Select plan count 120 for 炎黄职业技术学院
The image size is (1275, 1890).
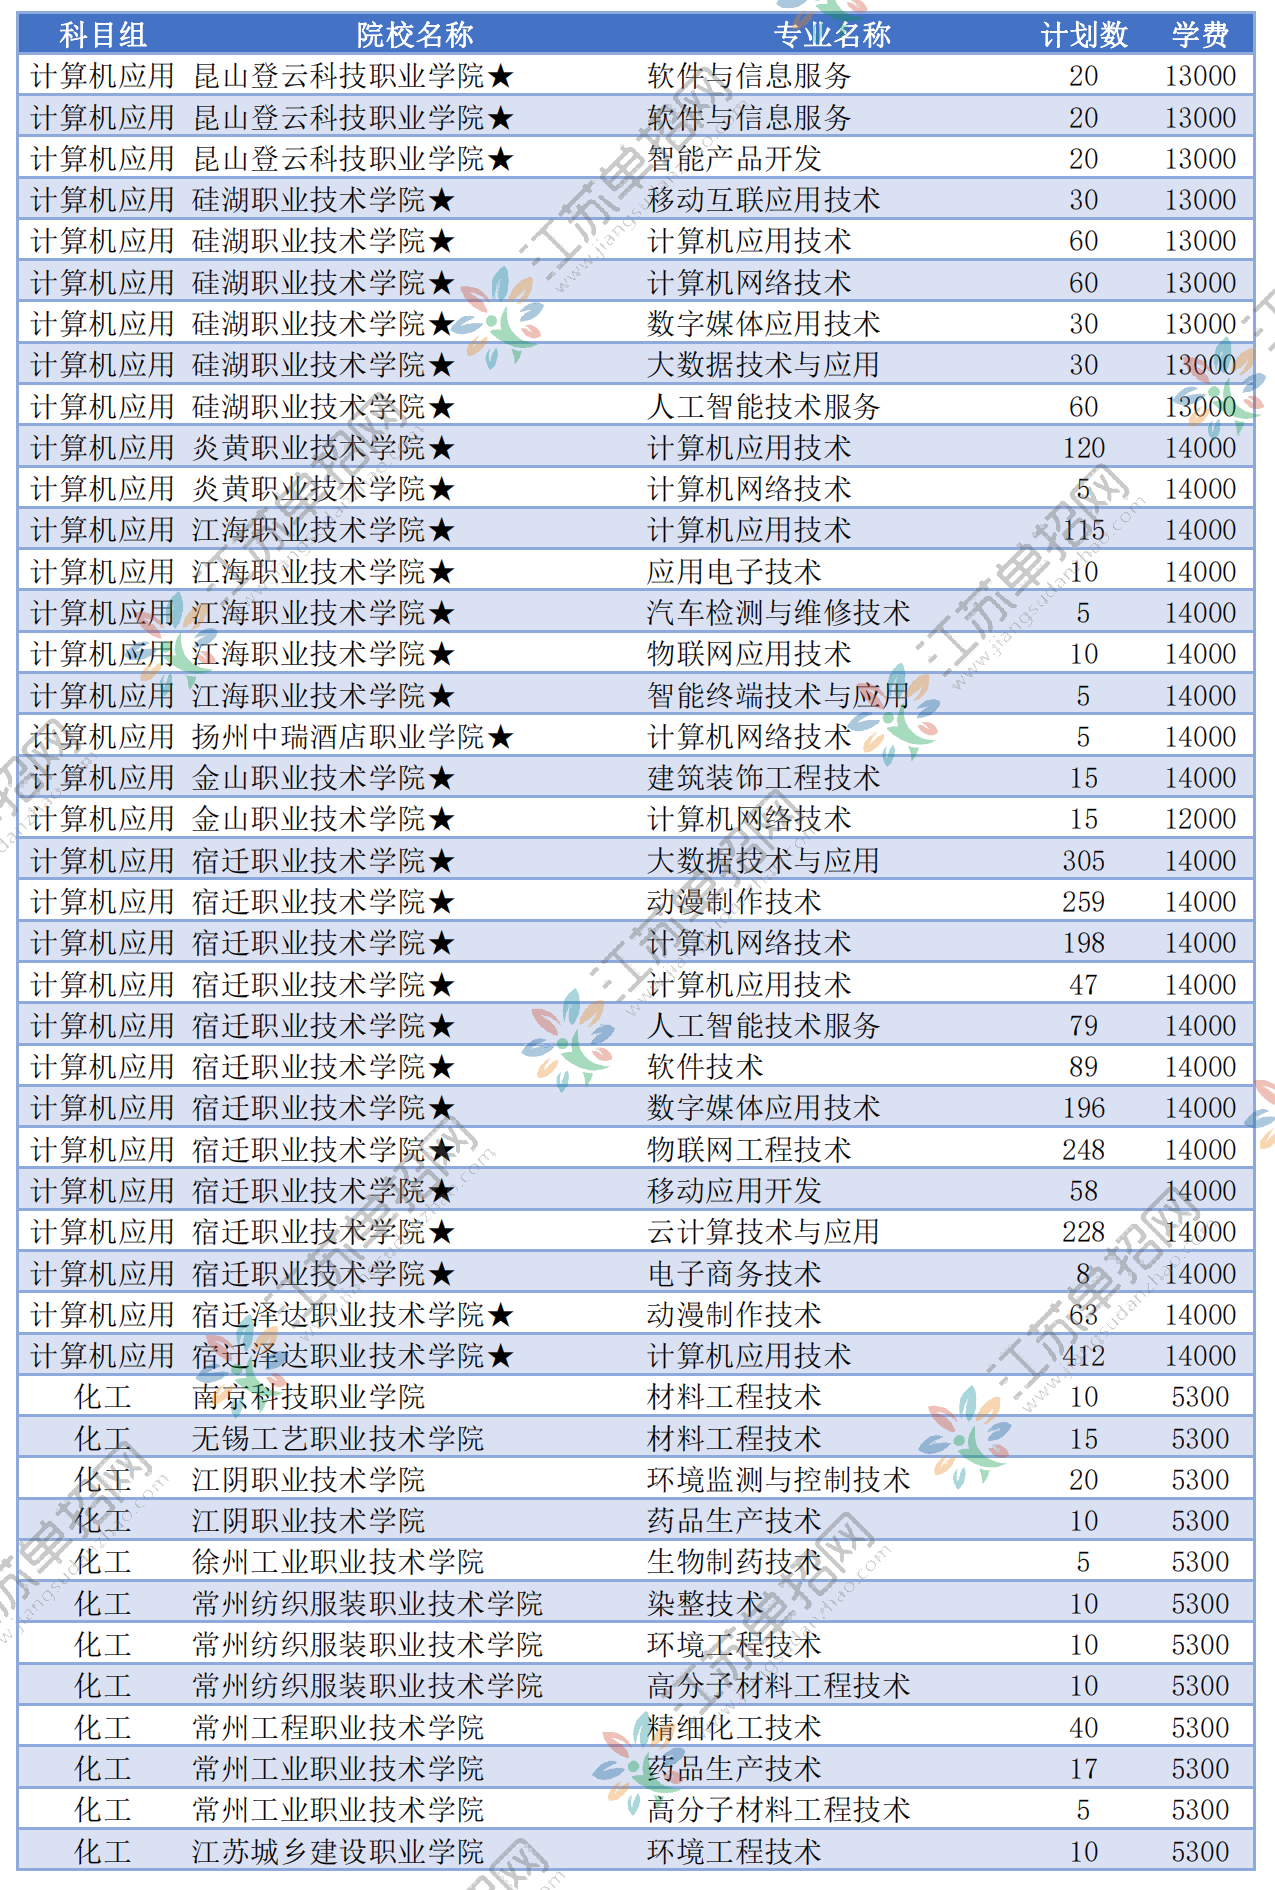click(x=1084, y=448)
